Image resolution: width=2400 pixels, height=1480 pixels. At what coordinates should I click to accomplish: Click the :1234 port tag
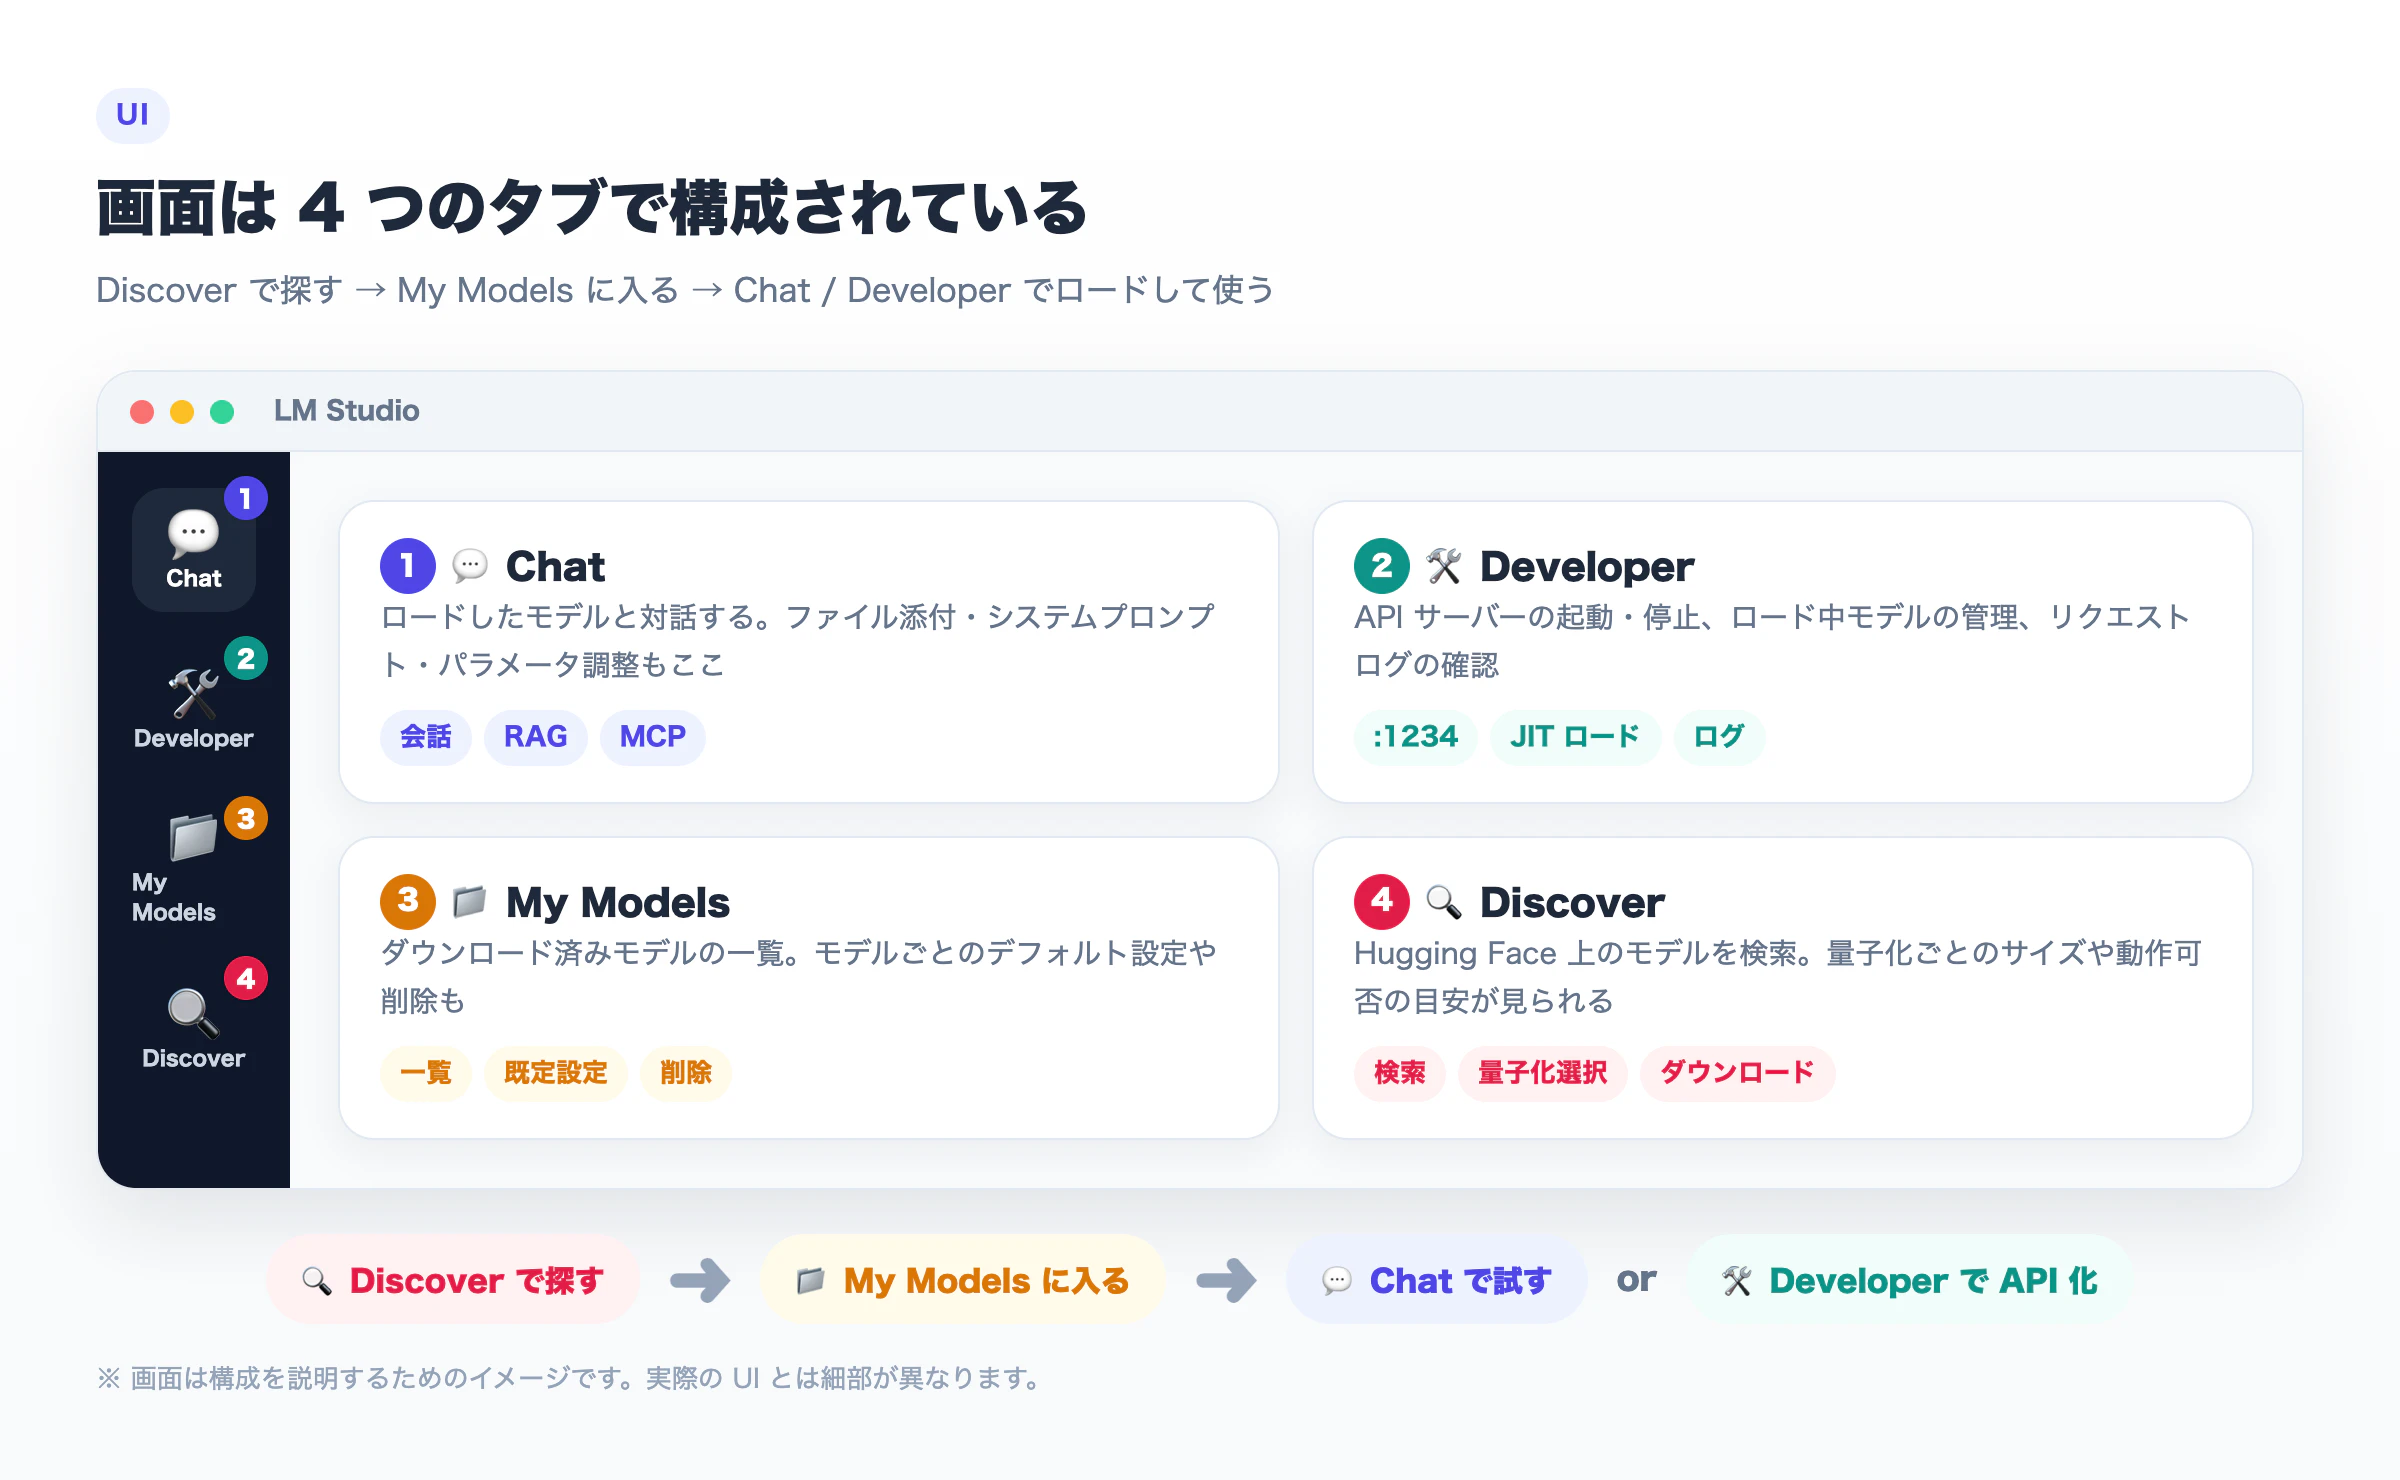coord(1416,737)
